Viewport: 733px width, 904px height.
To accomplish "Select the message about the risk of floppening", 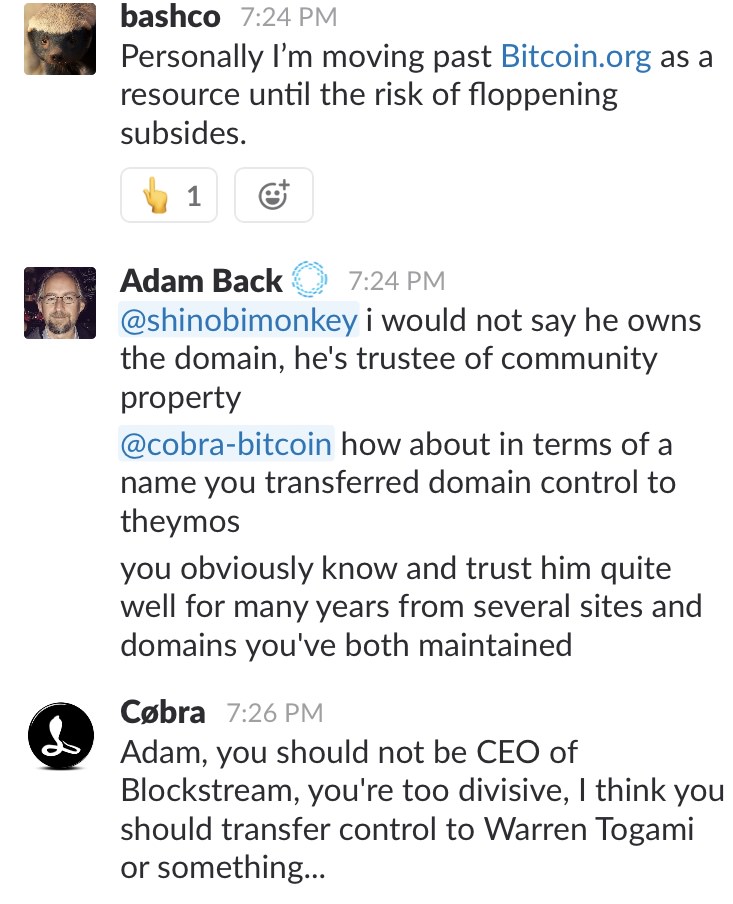I will [417, 95].
